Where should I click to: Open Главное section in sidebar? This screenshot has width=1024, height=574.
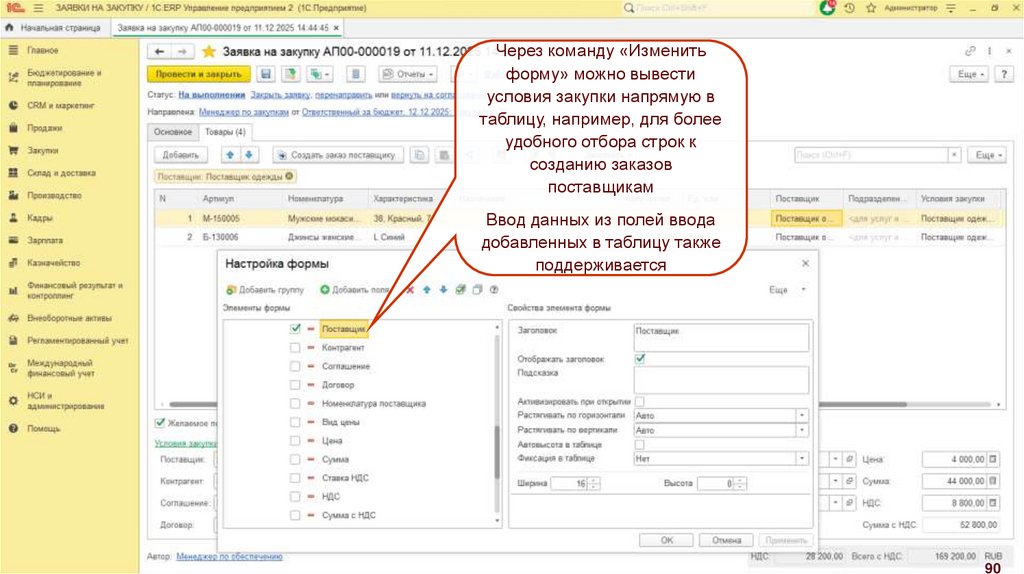42,50
